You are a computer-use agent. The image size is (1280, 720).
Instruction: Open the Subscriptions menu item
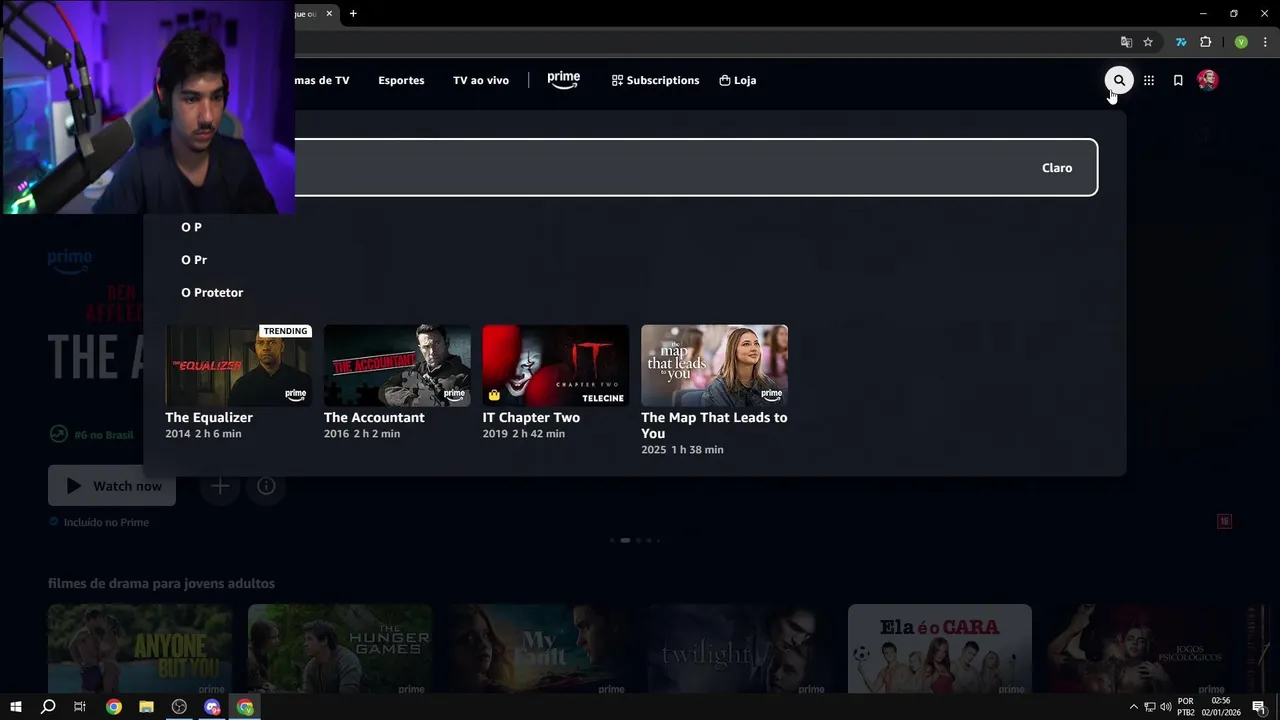655,80
